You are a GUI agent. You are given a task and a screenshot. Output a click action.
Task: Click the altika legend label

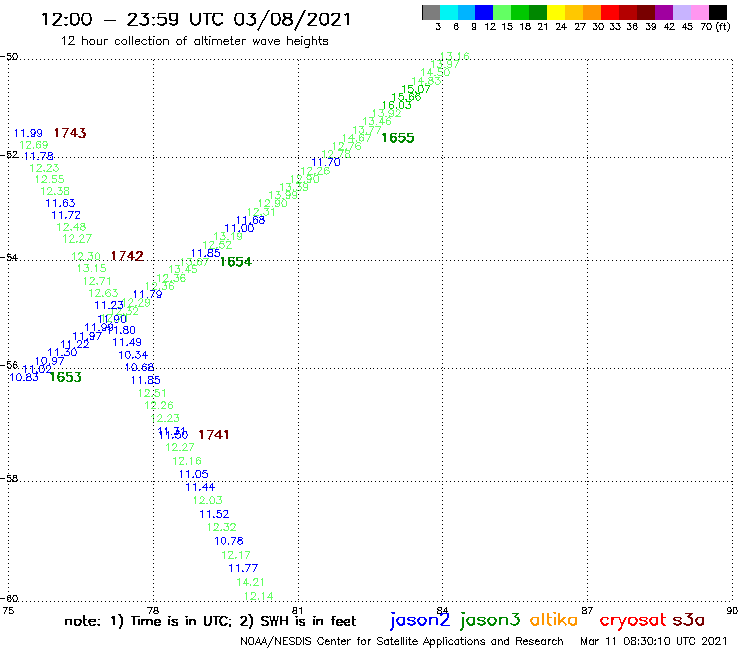point(554,619)
